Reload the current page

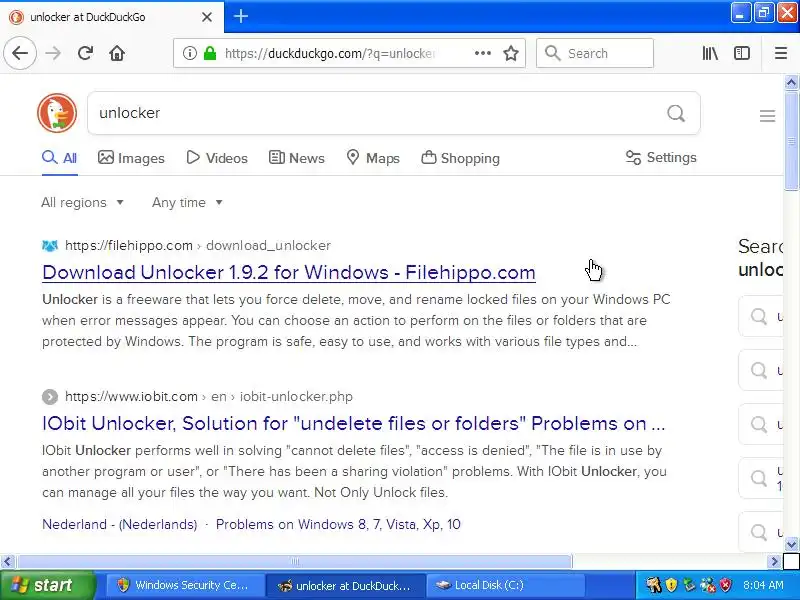click(x=85, y=53)
